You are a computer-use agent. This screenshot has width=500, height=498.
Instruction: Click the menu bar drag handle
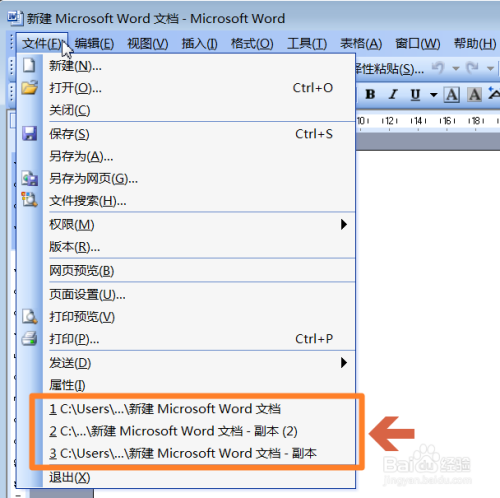pyautogui.click(x=11, y=43)
